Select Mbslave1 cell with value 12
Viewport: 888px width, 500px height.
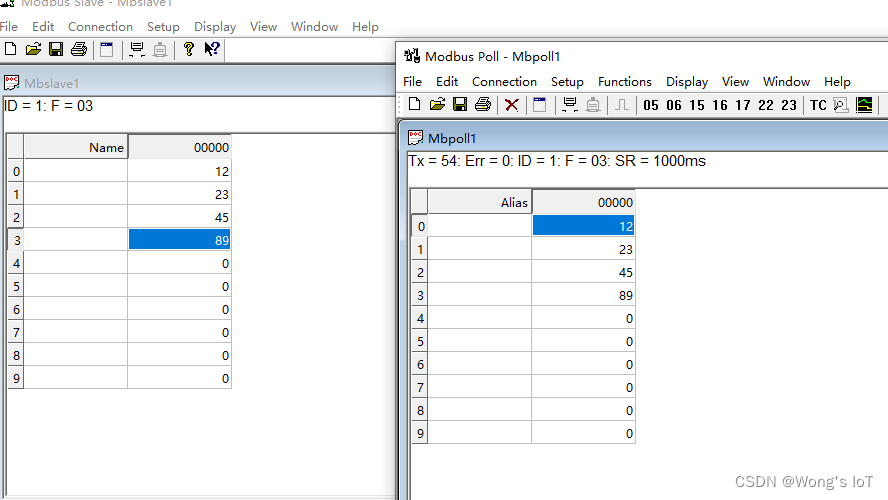(x=179, y=171)
